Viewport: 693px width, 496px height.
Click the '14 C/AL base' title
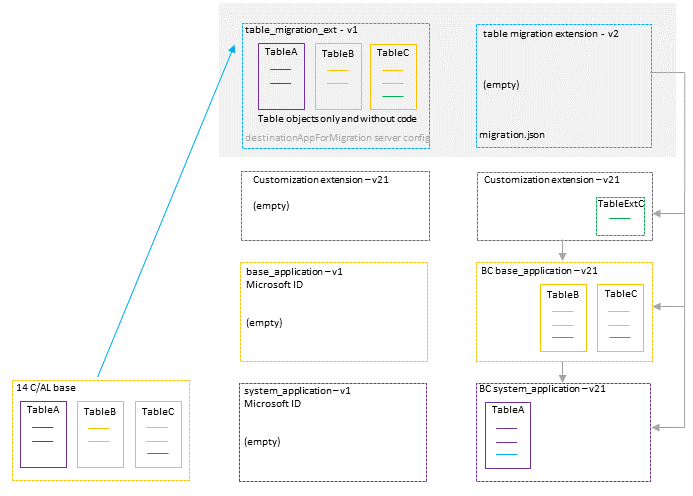[46, 388]
